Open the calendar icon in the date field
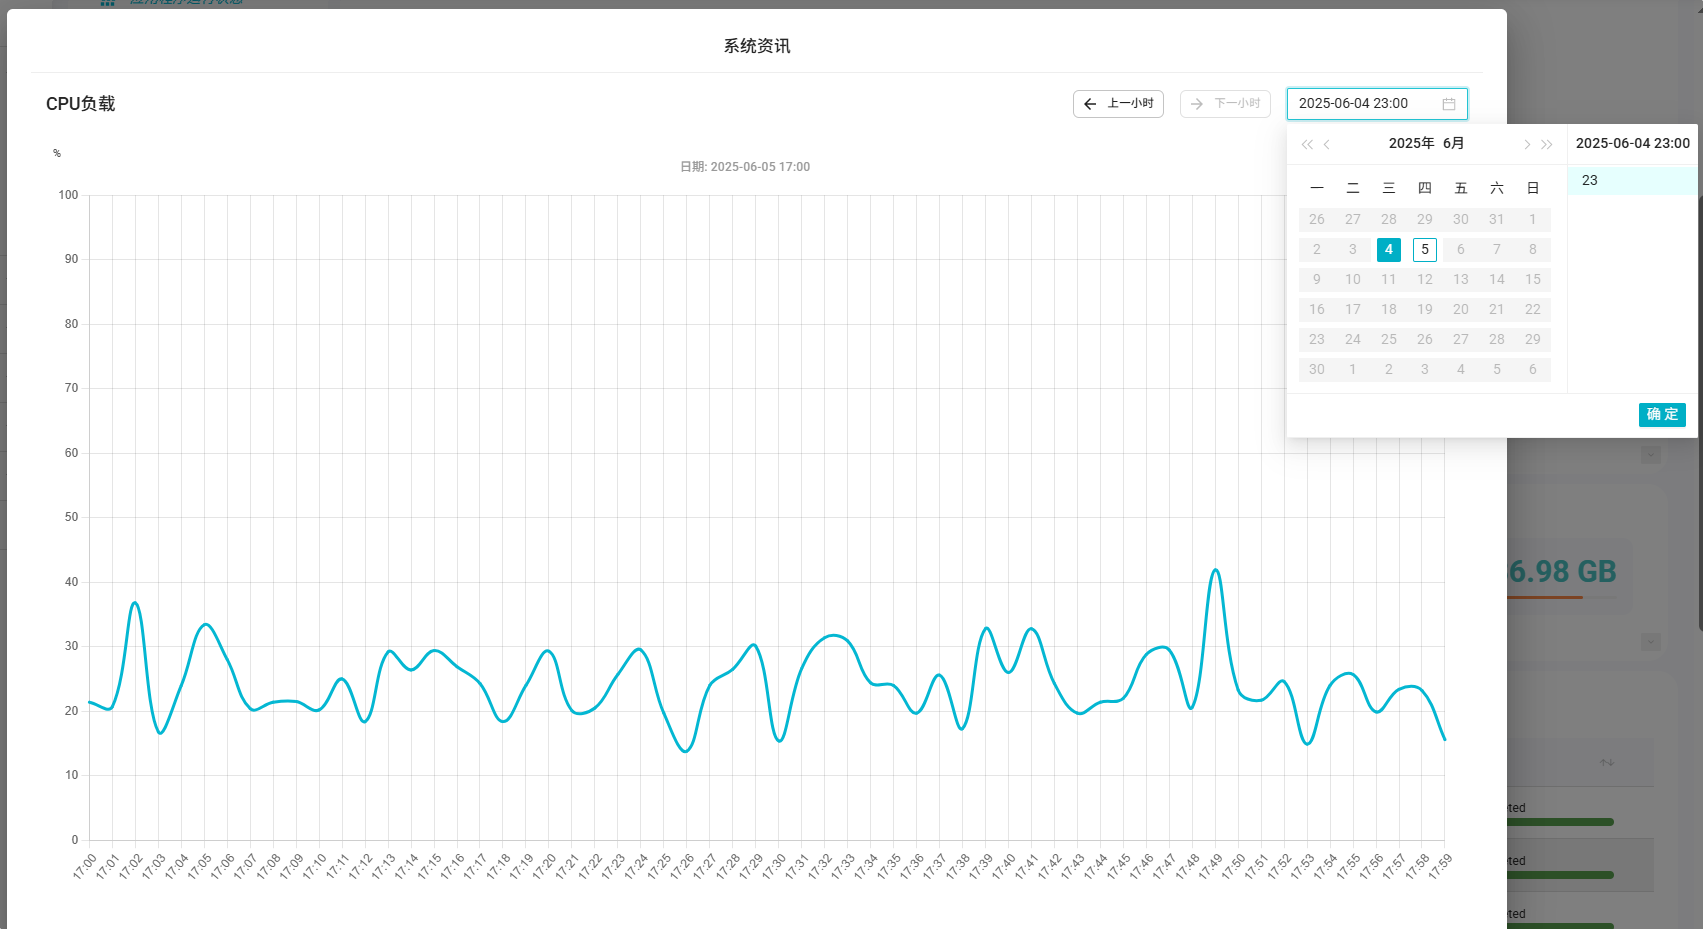1703x929 pixels. 1448,104
